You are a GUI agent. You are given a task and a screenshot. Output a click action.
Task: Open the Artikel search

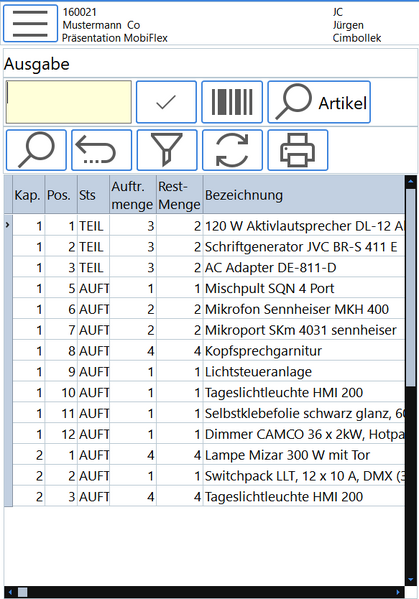[x=319, y=102]
